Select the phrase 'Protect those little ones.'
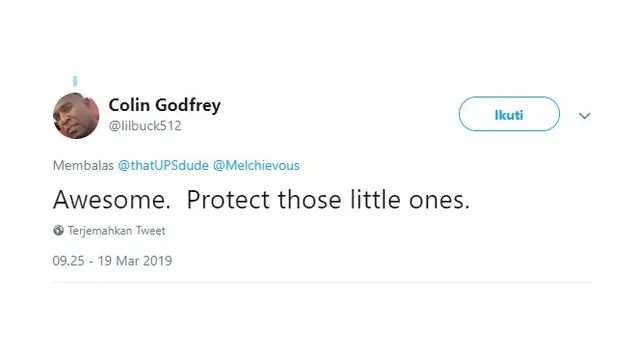 pyautogui.click(x=328, y=200)
